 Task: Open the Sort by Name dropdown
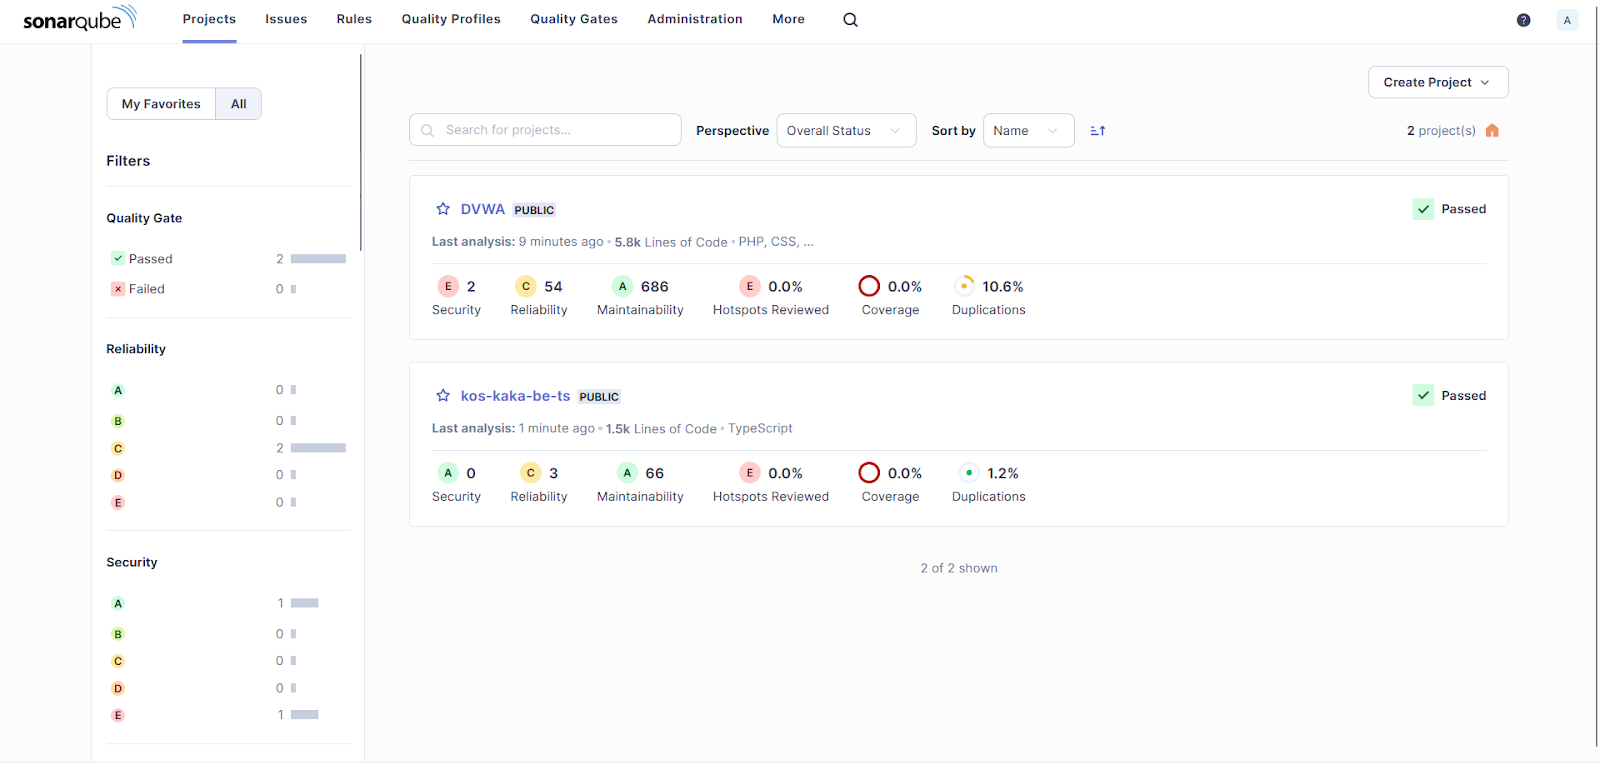1027,131
